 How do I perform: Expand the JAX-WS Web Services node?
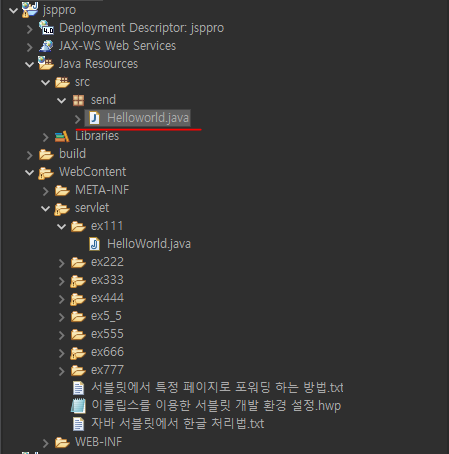(30, 47)
